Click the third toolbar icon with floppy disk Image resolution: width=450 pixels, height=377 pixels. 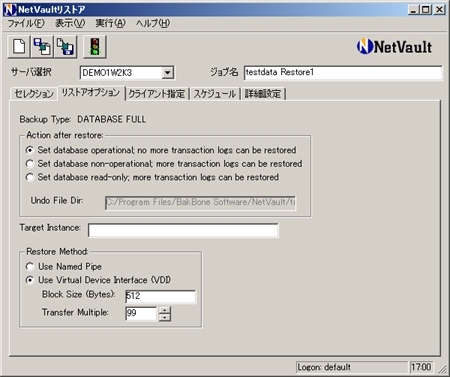65,47
